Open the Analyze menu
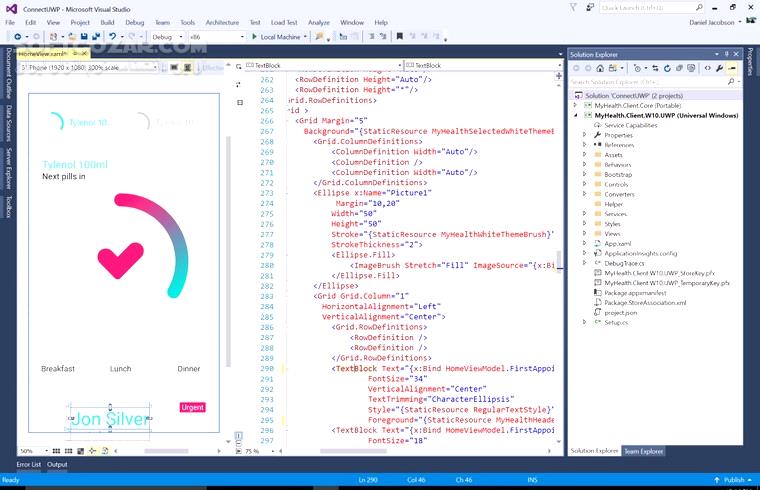The image size is (760, 490). (318, 22)
